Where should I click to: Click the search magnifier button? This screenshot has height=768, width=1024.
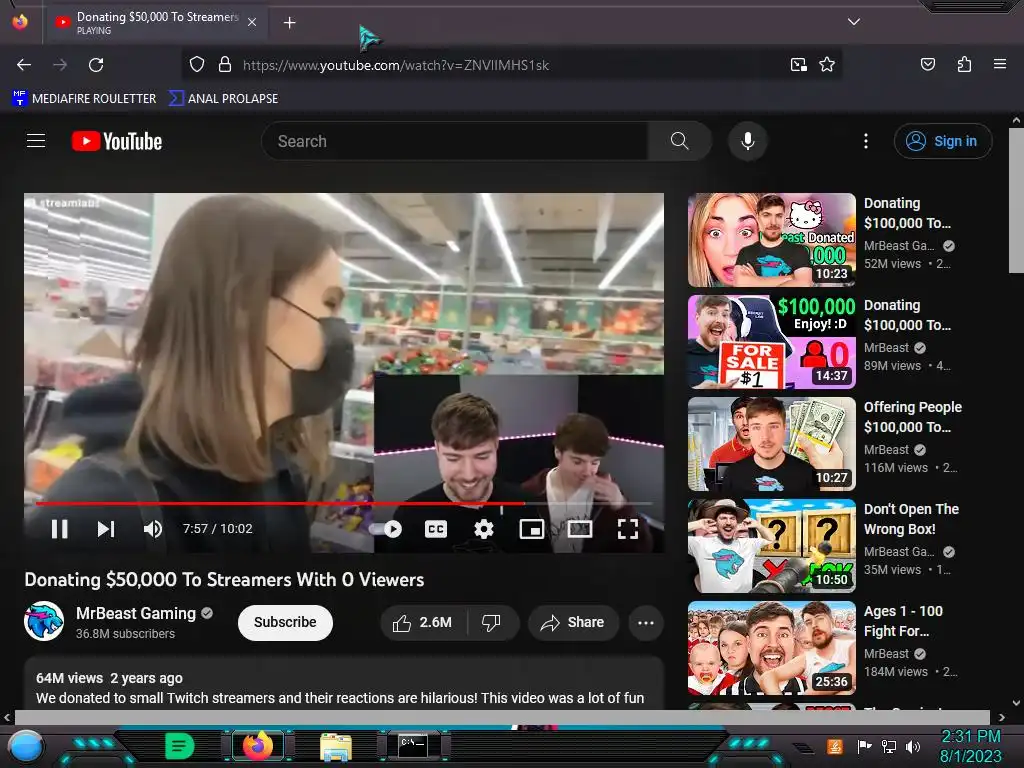coord(679,141)
